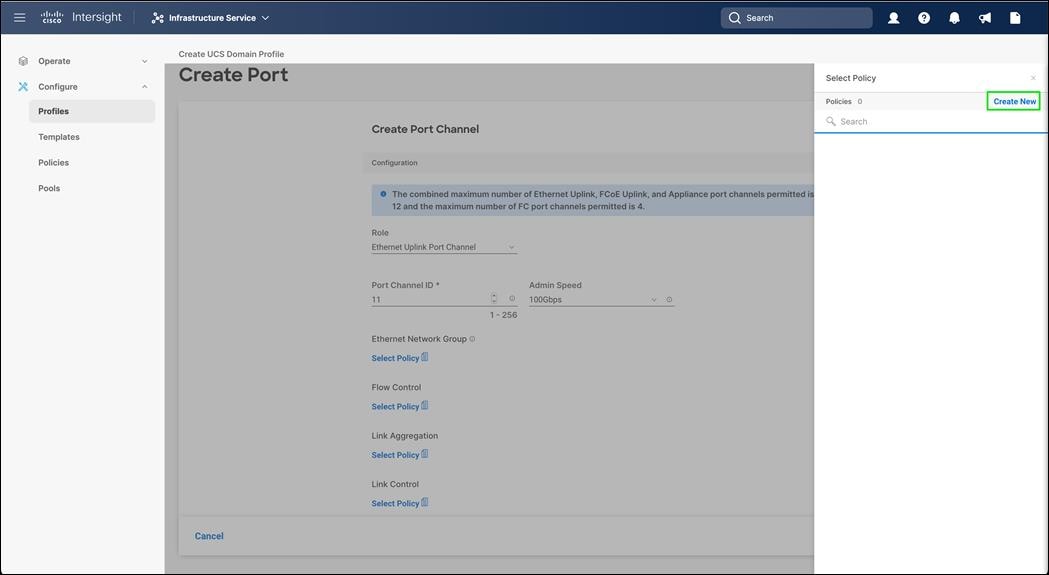Select Policy for Link Aggregation
Screen dimensions: 1049x575
(x=399, y=455)
